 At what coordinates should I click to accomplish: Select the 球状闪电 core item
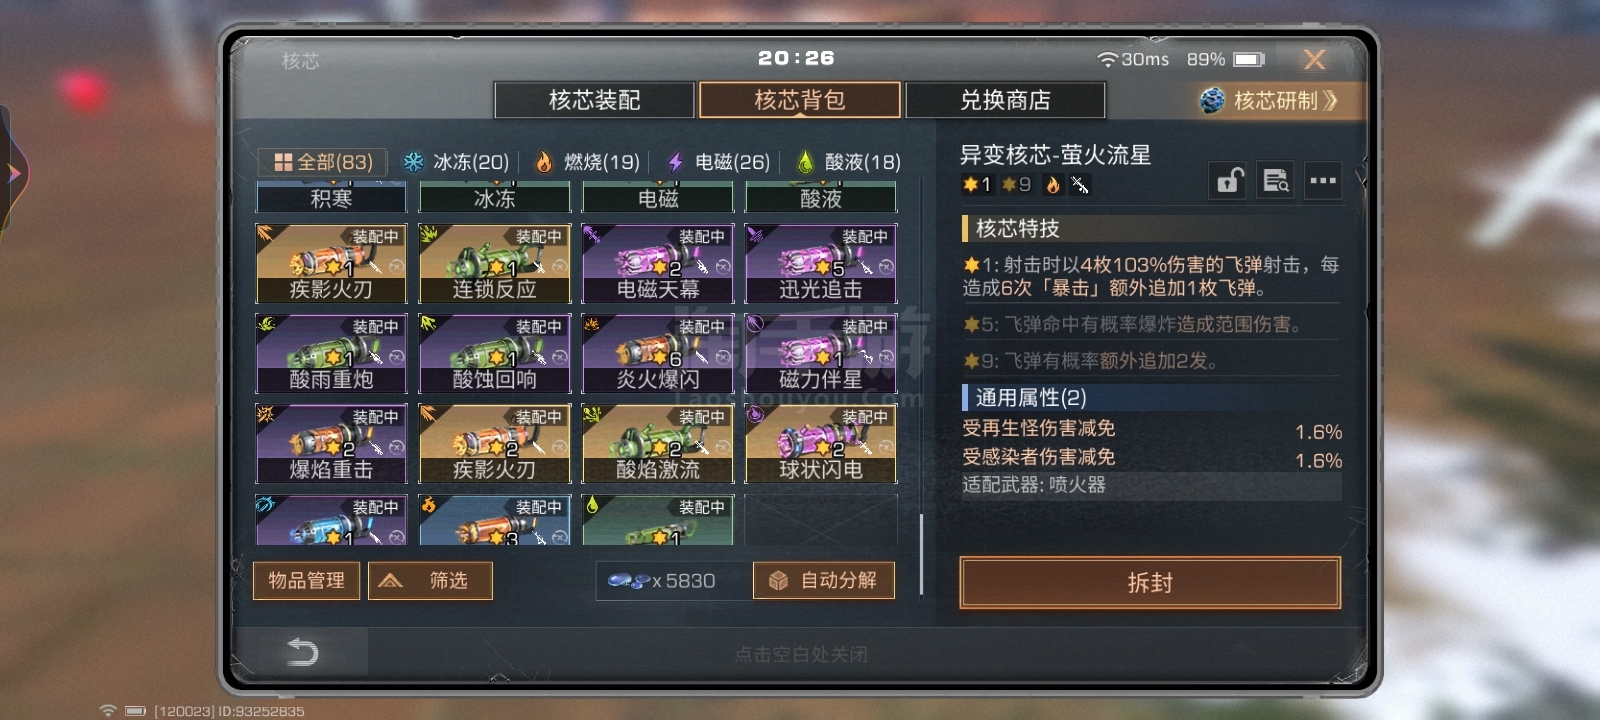point(821,444)
